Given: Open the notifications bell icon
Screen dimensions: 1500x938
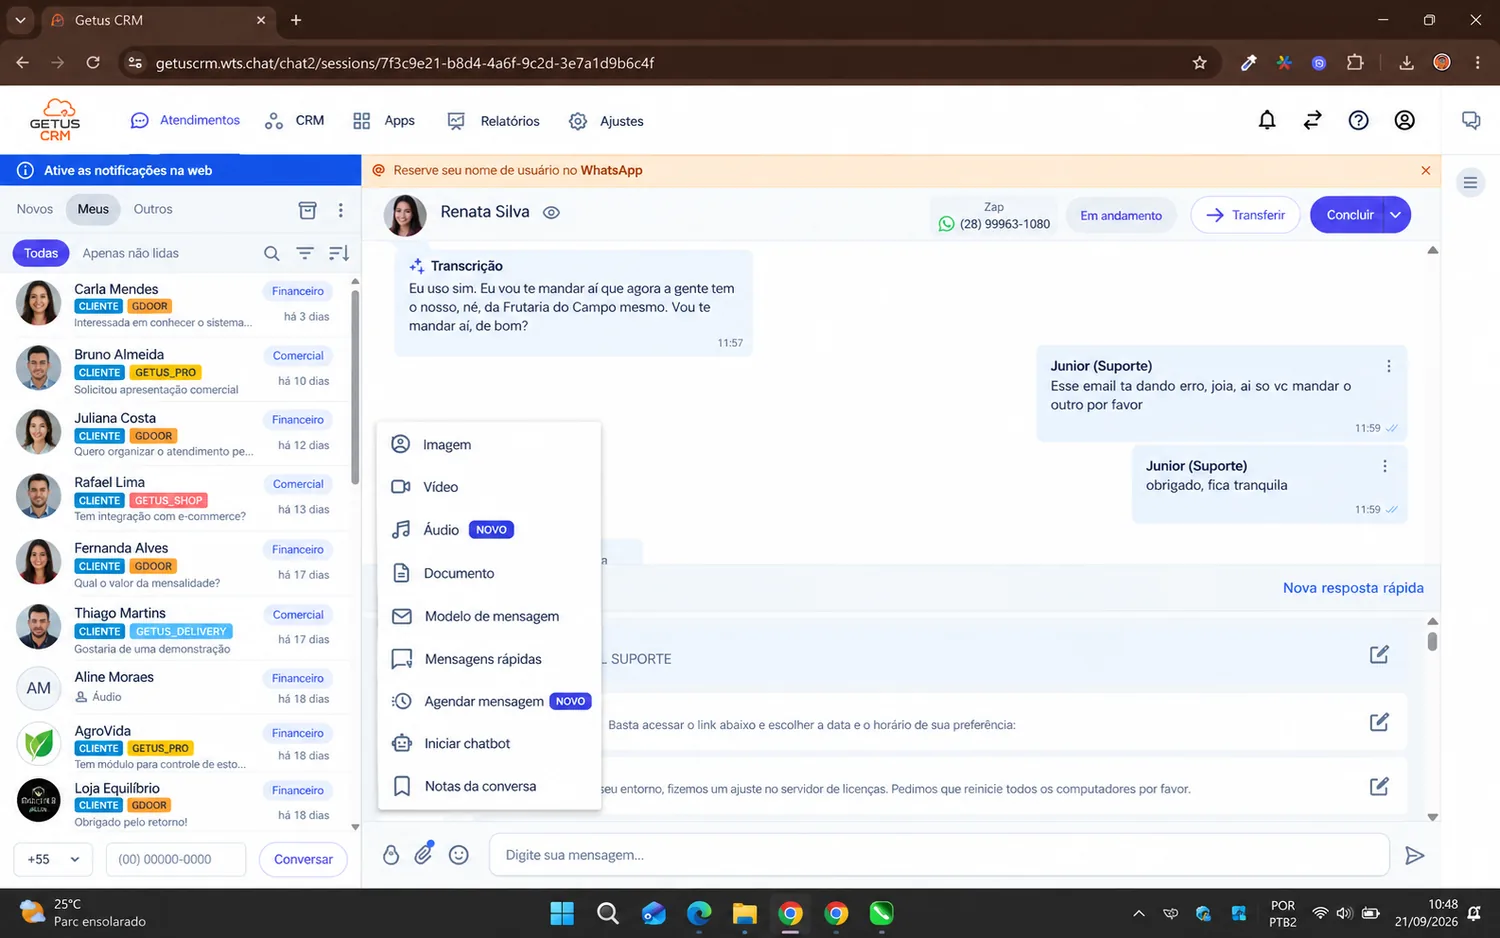Looking at the screenshot, I should click(x=1267, y=120).
